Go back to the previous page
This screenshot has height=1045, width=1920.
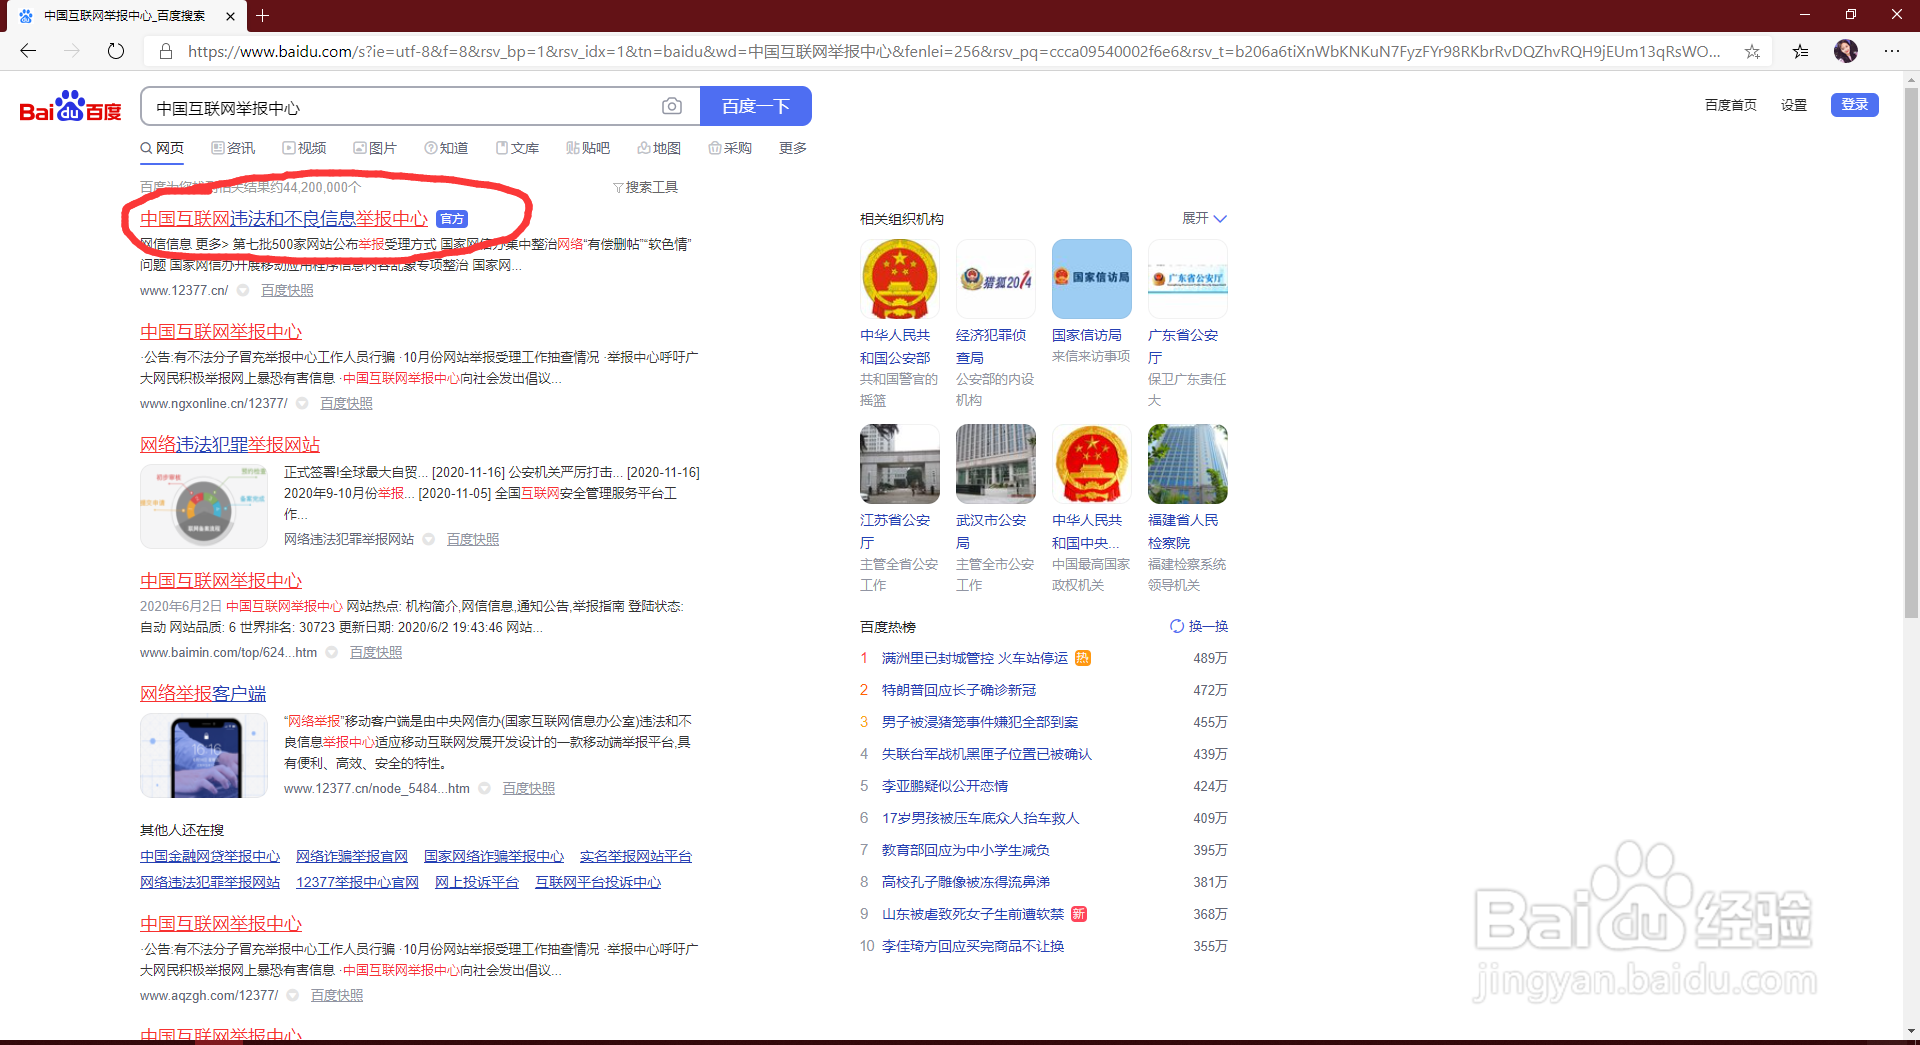pyautogui.click(x=28, y=51)
